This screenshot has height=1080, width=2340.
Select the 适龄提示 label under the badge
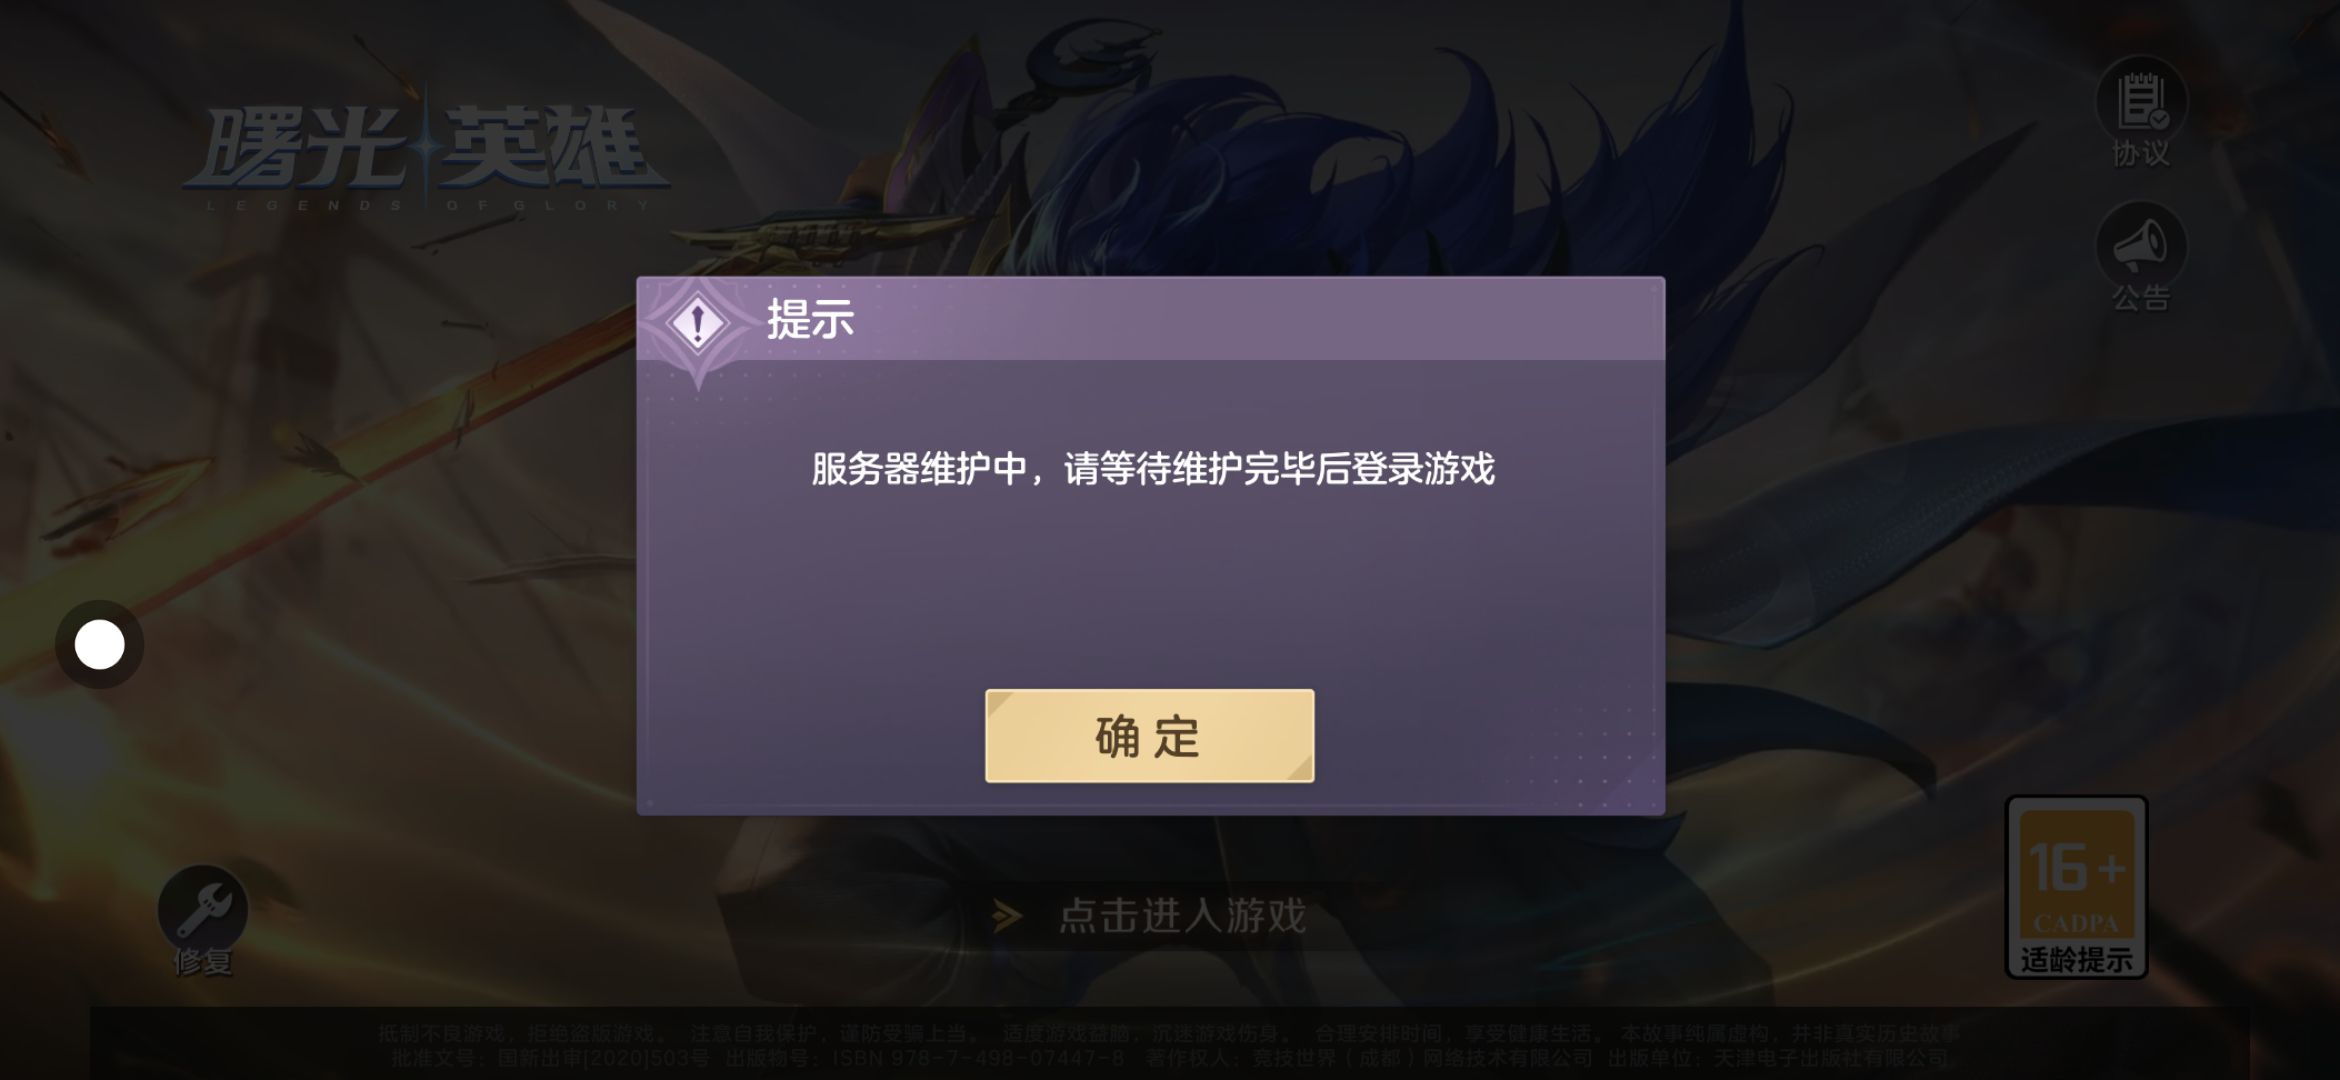tap(2077, 960)
